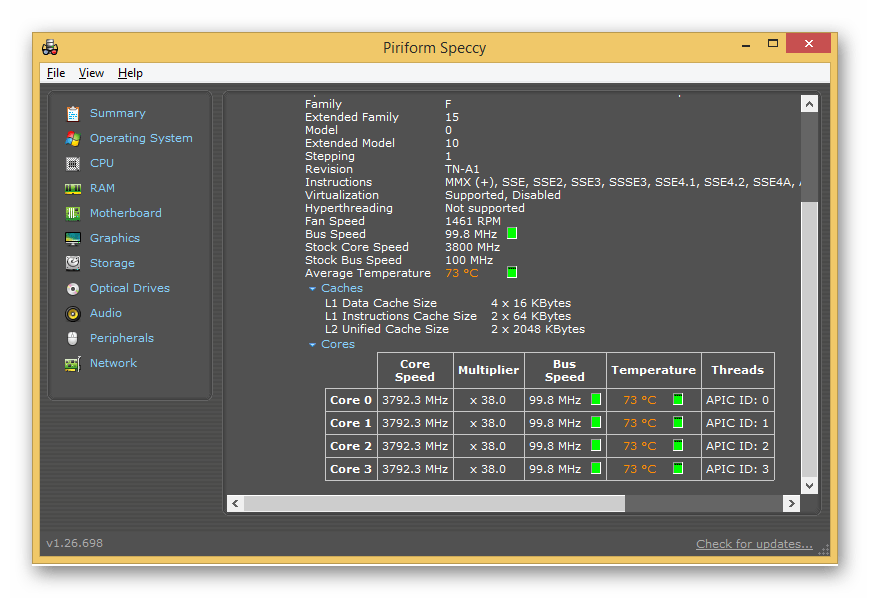Viewport: 870px width, 598px height.
Task: Click green indicator next to Bus Speed 99.8 MHz
Action: click(512, 234)
